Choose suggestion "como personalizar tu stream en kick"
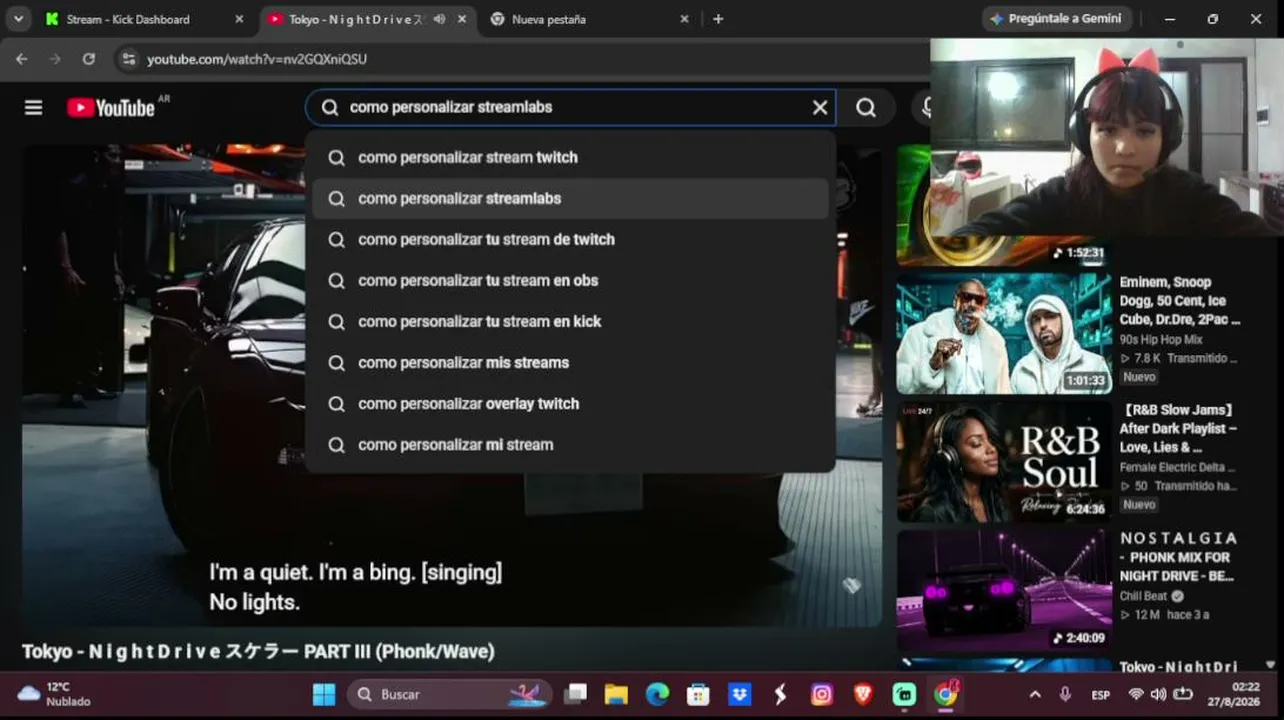Image resolution: width=1284 pixels, height=720 pixels. [x=571, y=321]
